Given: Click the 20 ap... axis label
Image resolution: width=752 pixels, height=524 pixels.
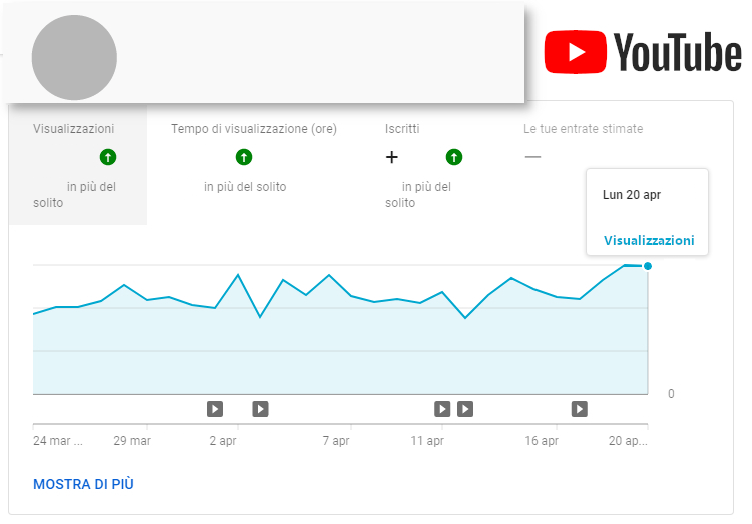Looking at the screenshot, I should pyautogui.click(x=628, y=441).
